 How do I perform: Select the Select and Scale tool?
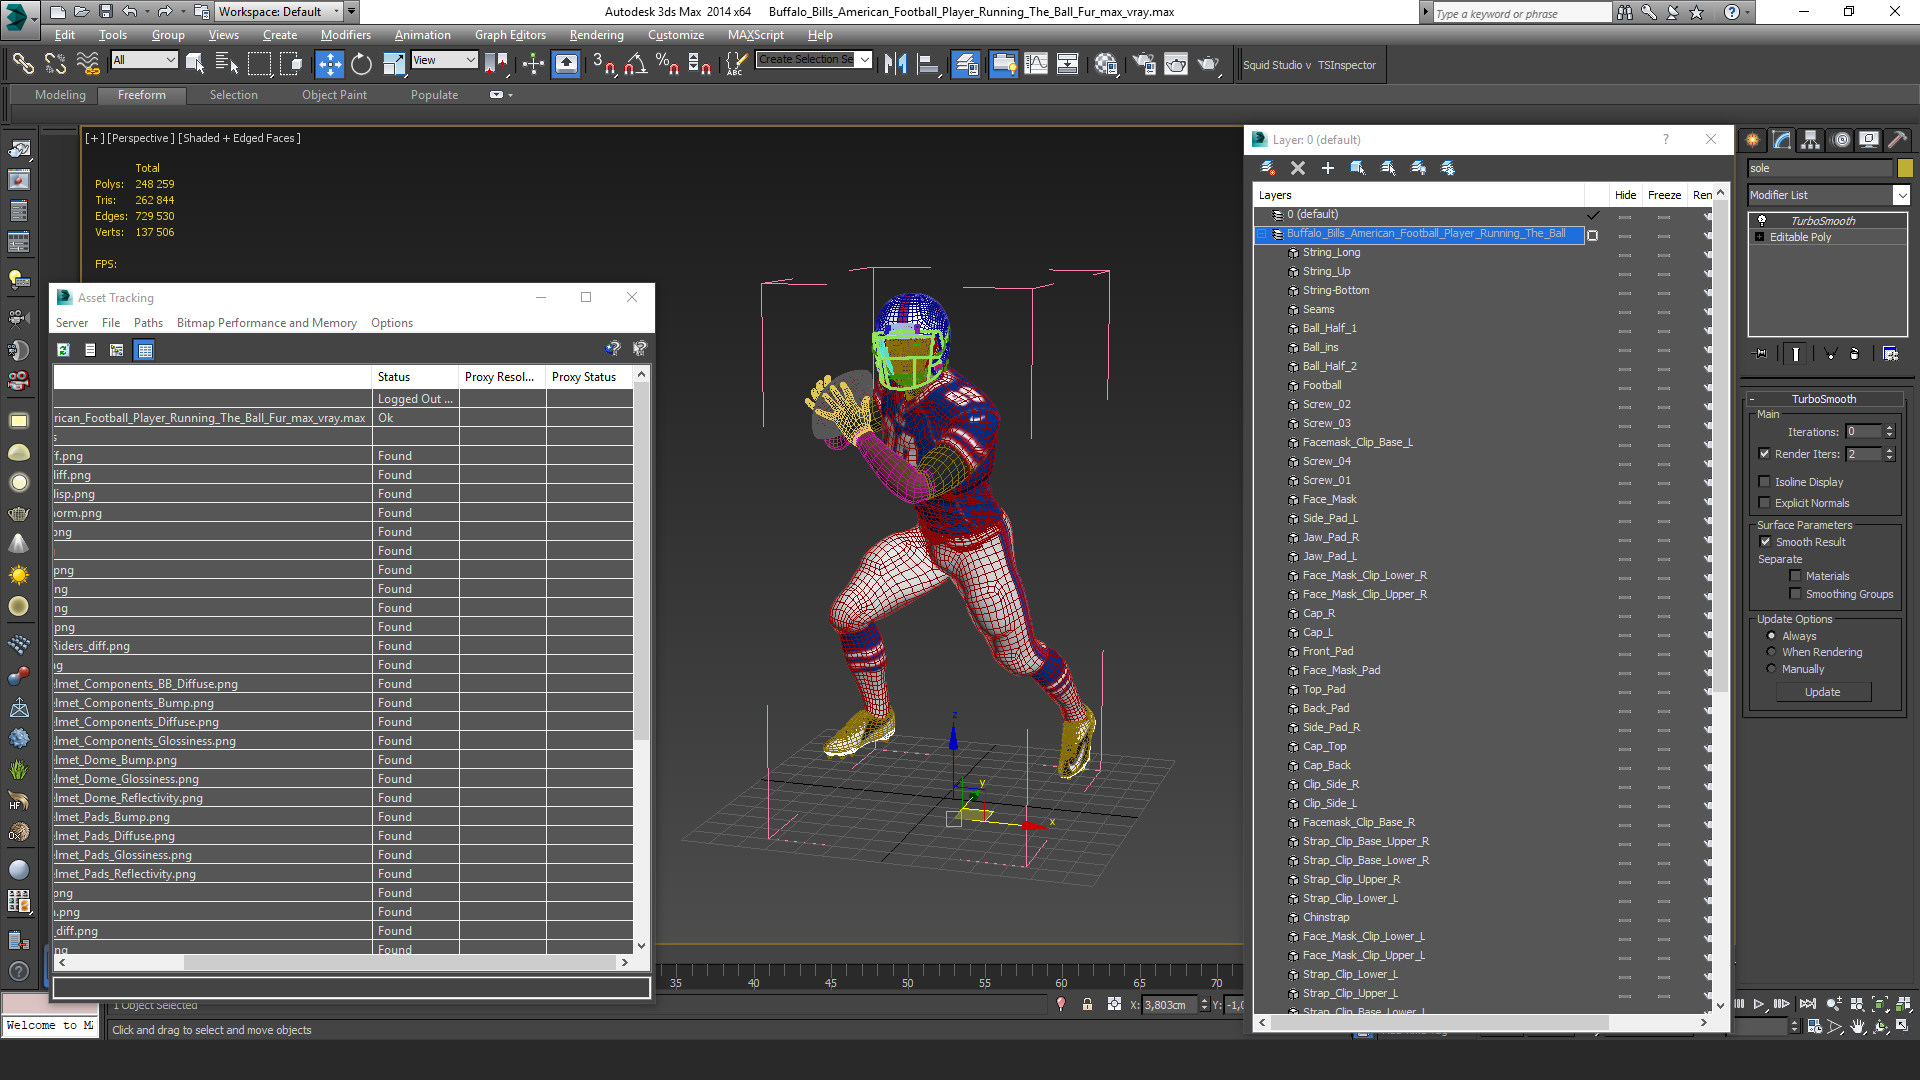[394, 65]
